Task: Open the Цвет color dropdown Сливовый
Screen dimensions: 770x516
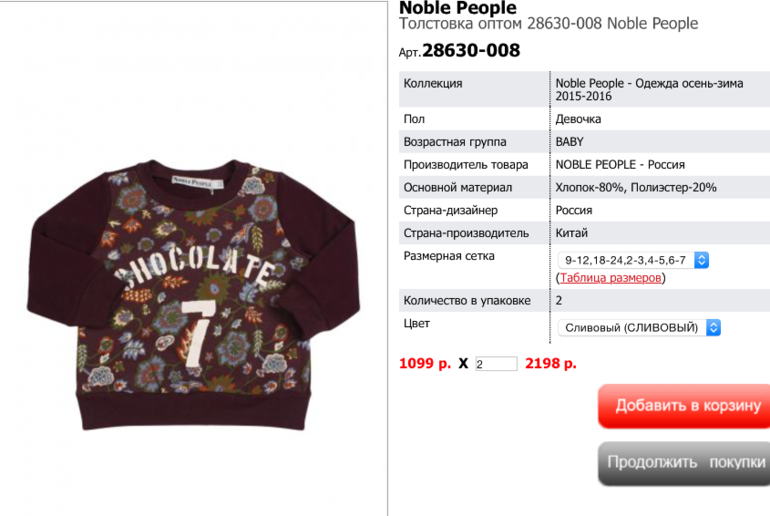Action: point(639,327)
